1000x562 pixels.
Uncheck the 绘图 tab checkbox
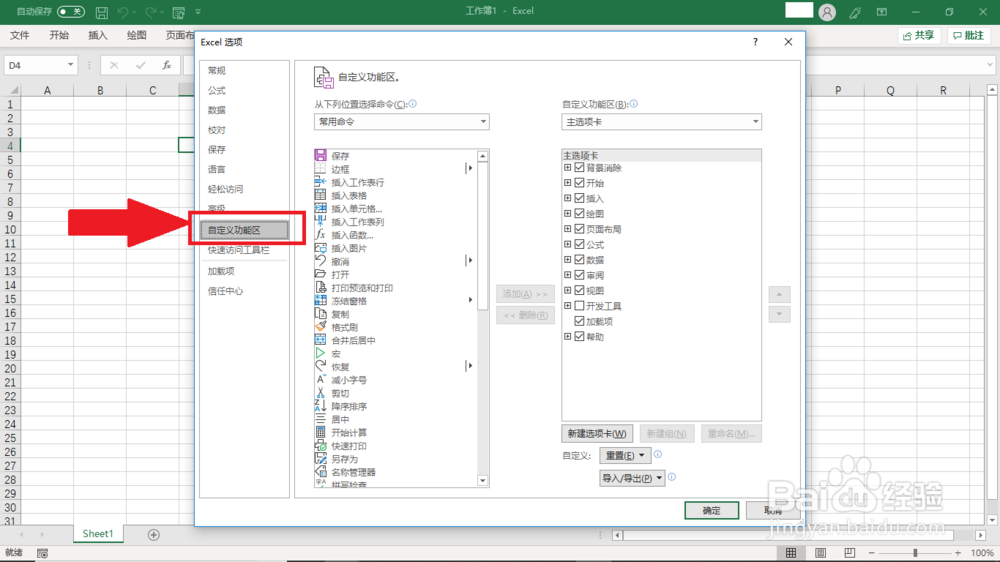579,214
